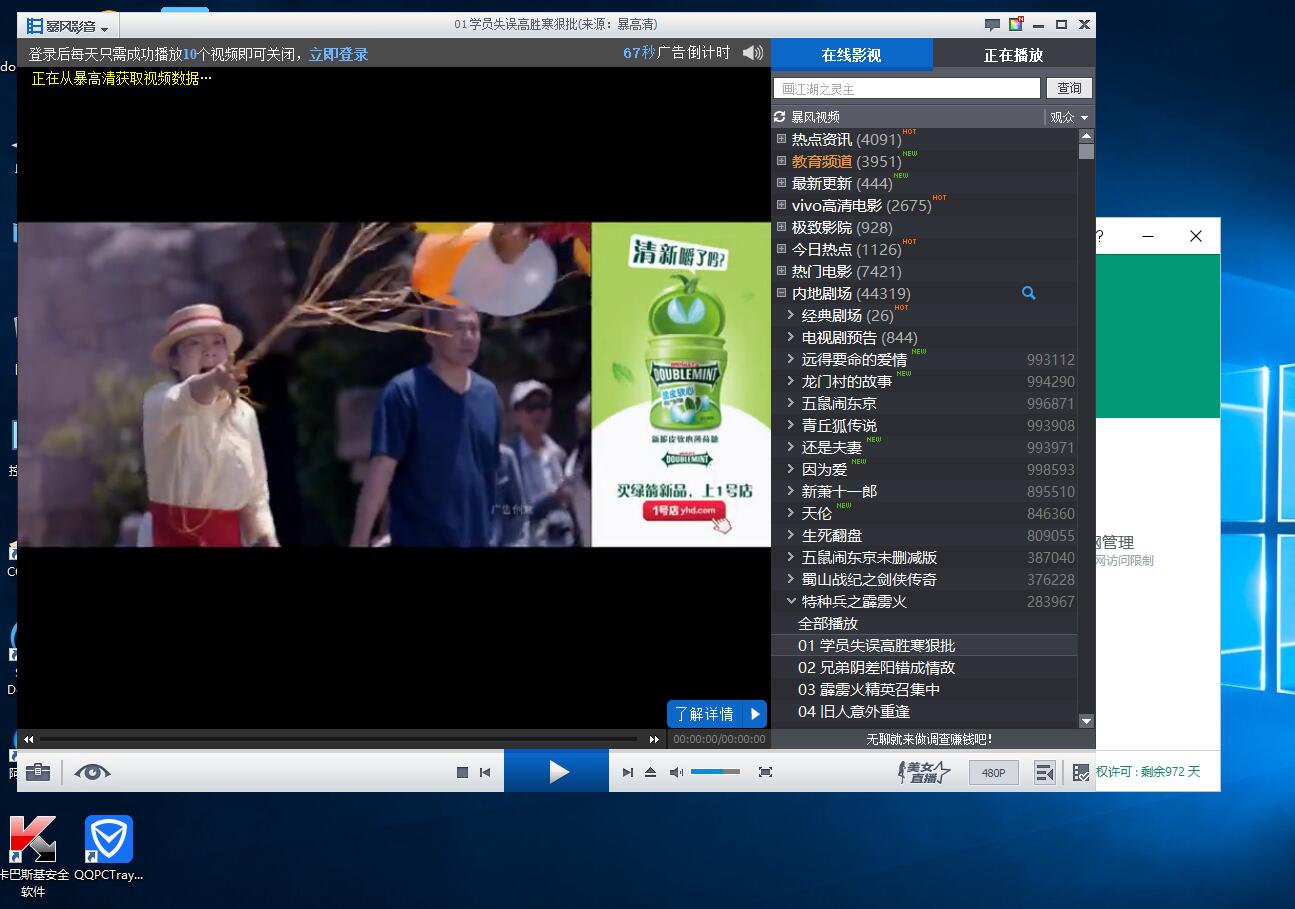Open a file with the eject icon
The height and width of the screenshot is (909, 1295).
tap(651, 772)
